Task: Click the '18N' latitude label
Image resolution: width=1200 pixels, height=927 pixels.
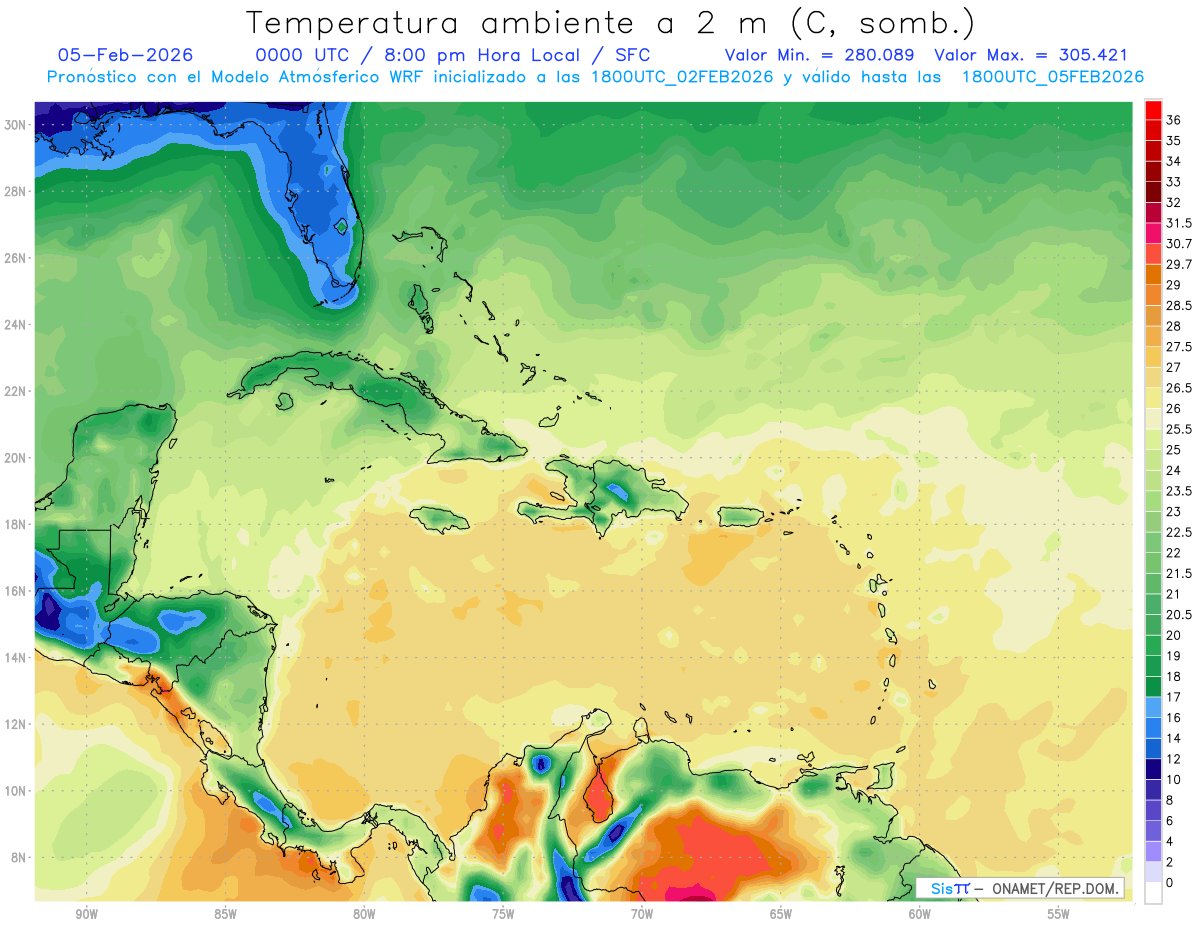Action: [16, 524]
